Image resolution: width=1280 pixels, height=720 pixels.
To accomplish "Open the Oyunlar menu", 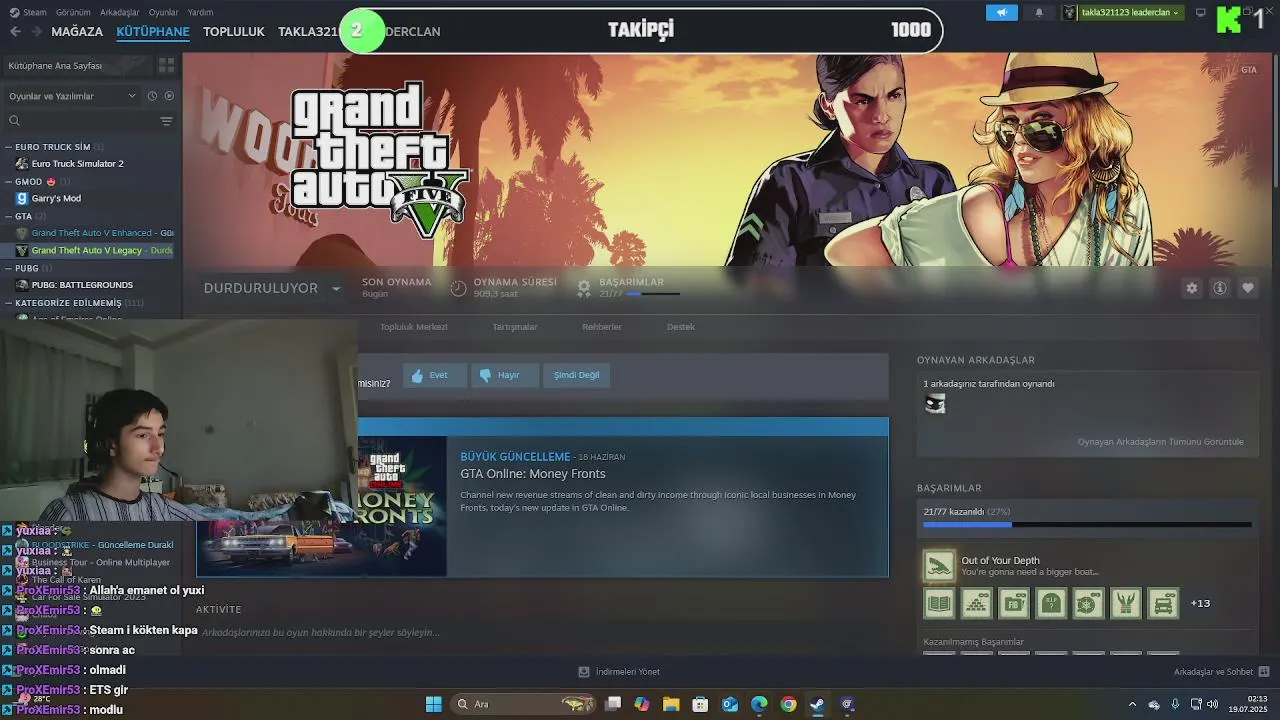I will click(x=163, y=12).
